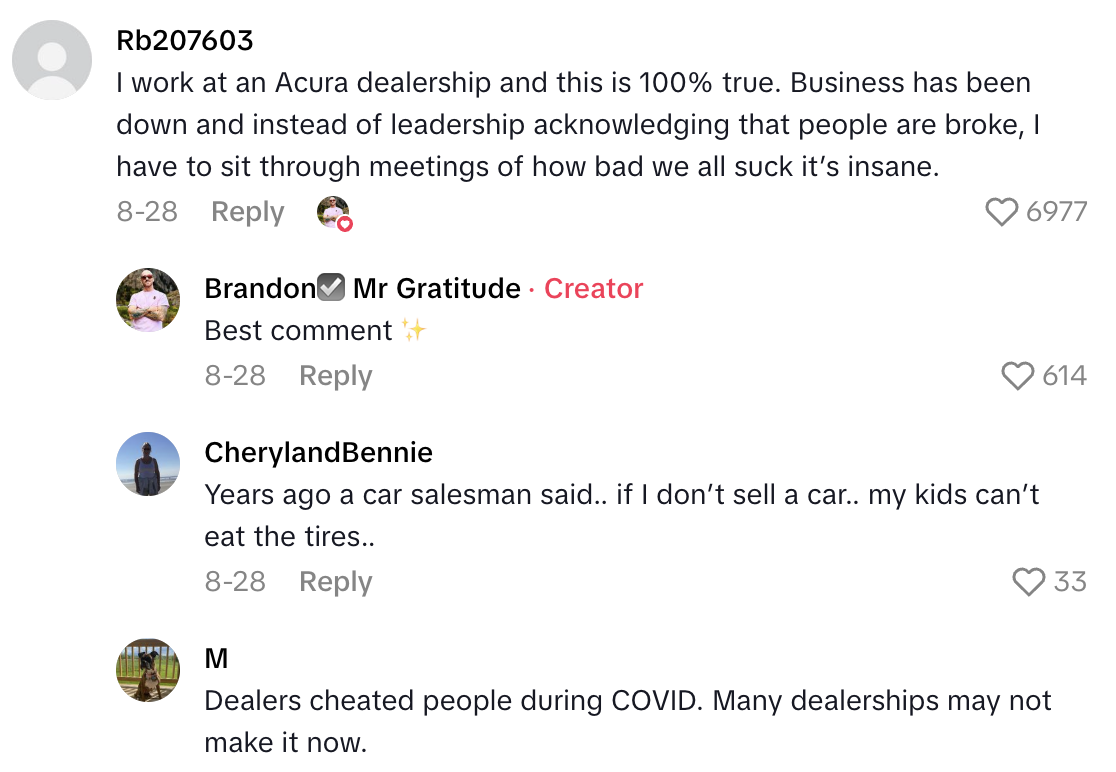Click the 8-28 timestamp on the first comment
Screen dimensions: 1116x772
pos(147,211)
